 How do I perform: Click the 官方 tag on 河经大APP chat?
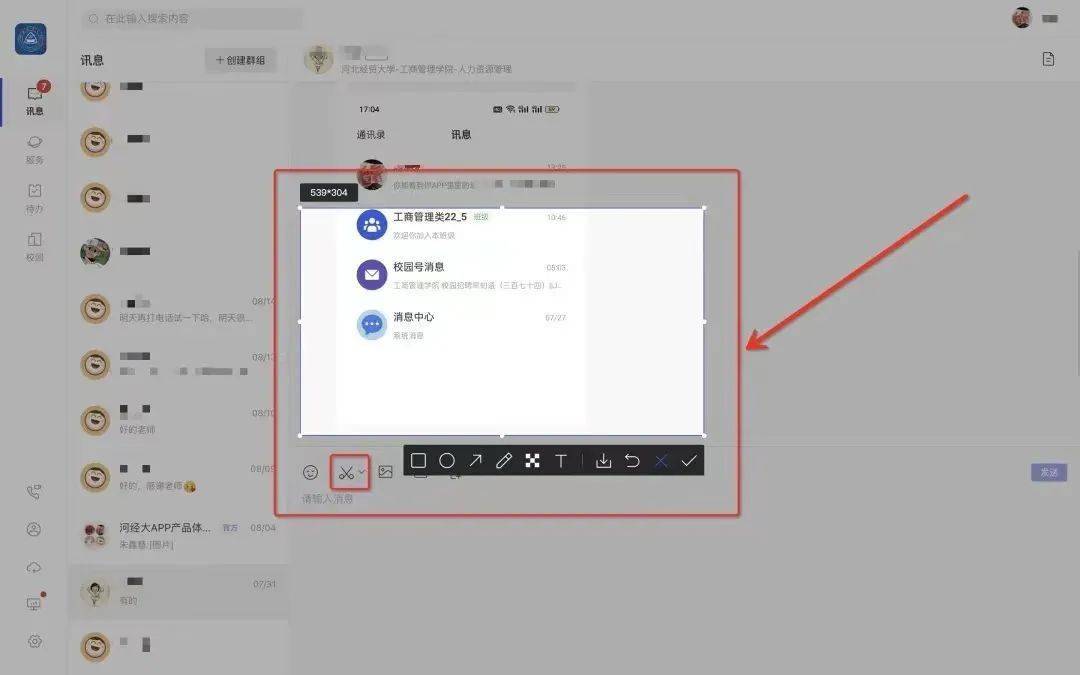(230, 528)
